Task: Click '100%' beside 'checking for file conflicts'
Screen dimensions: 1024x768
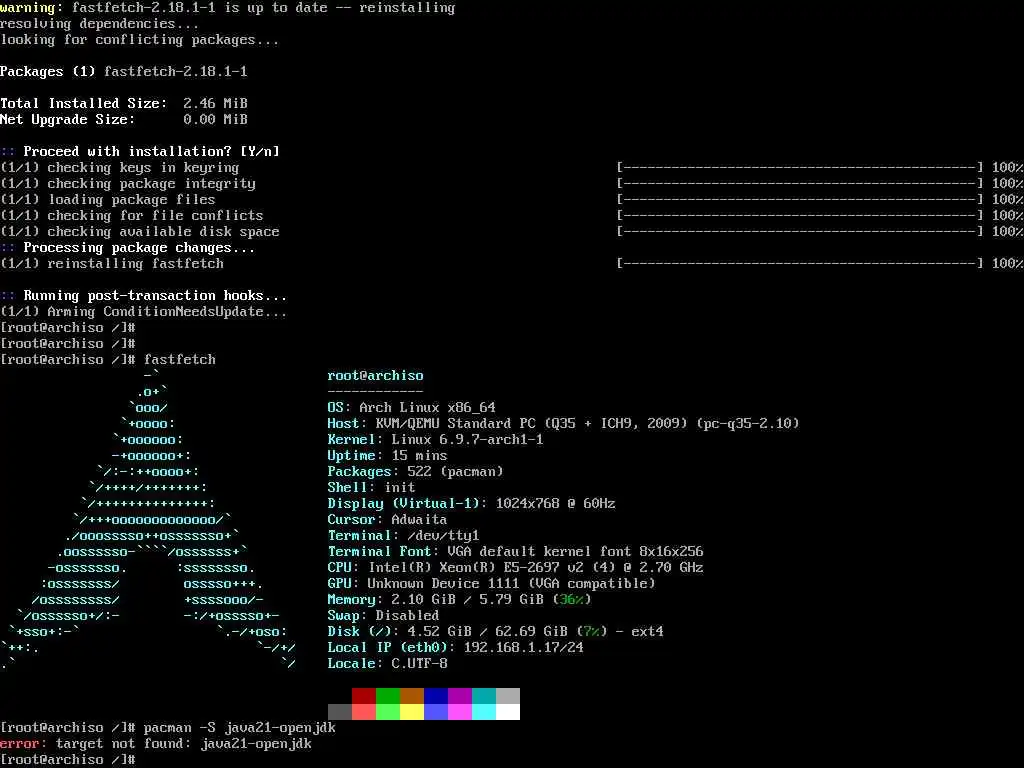Action: 1008,216
